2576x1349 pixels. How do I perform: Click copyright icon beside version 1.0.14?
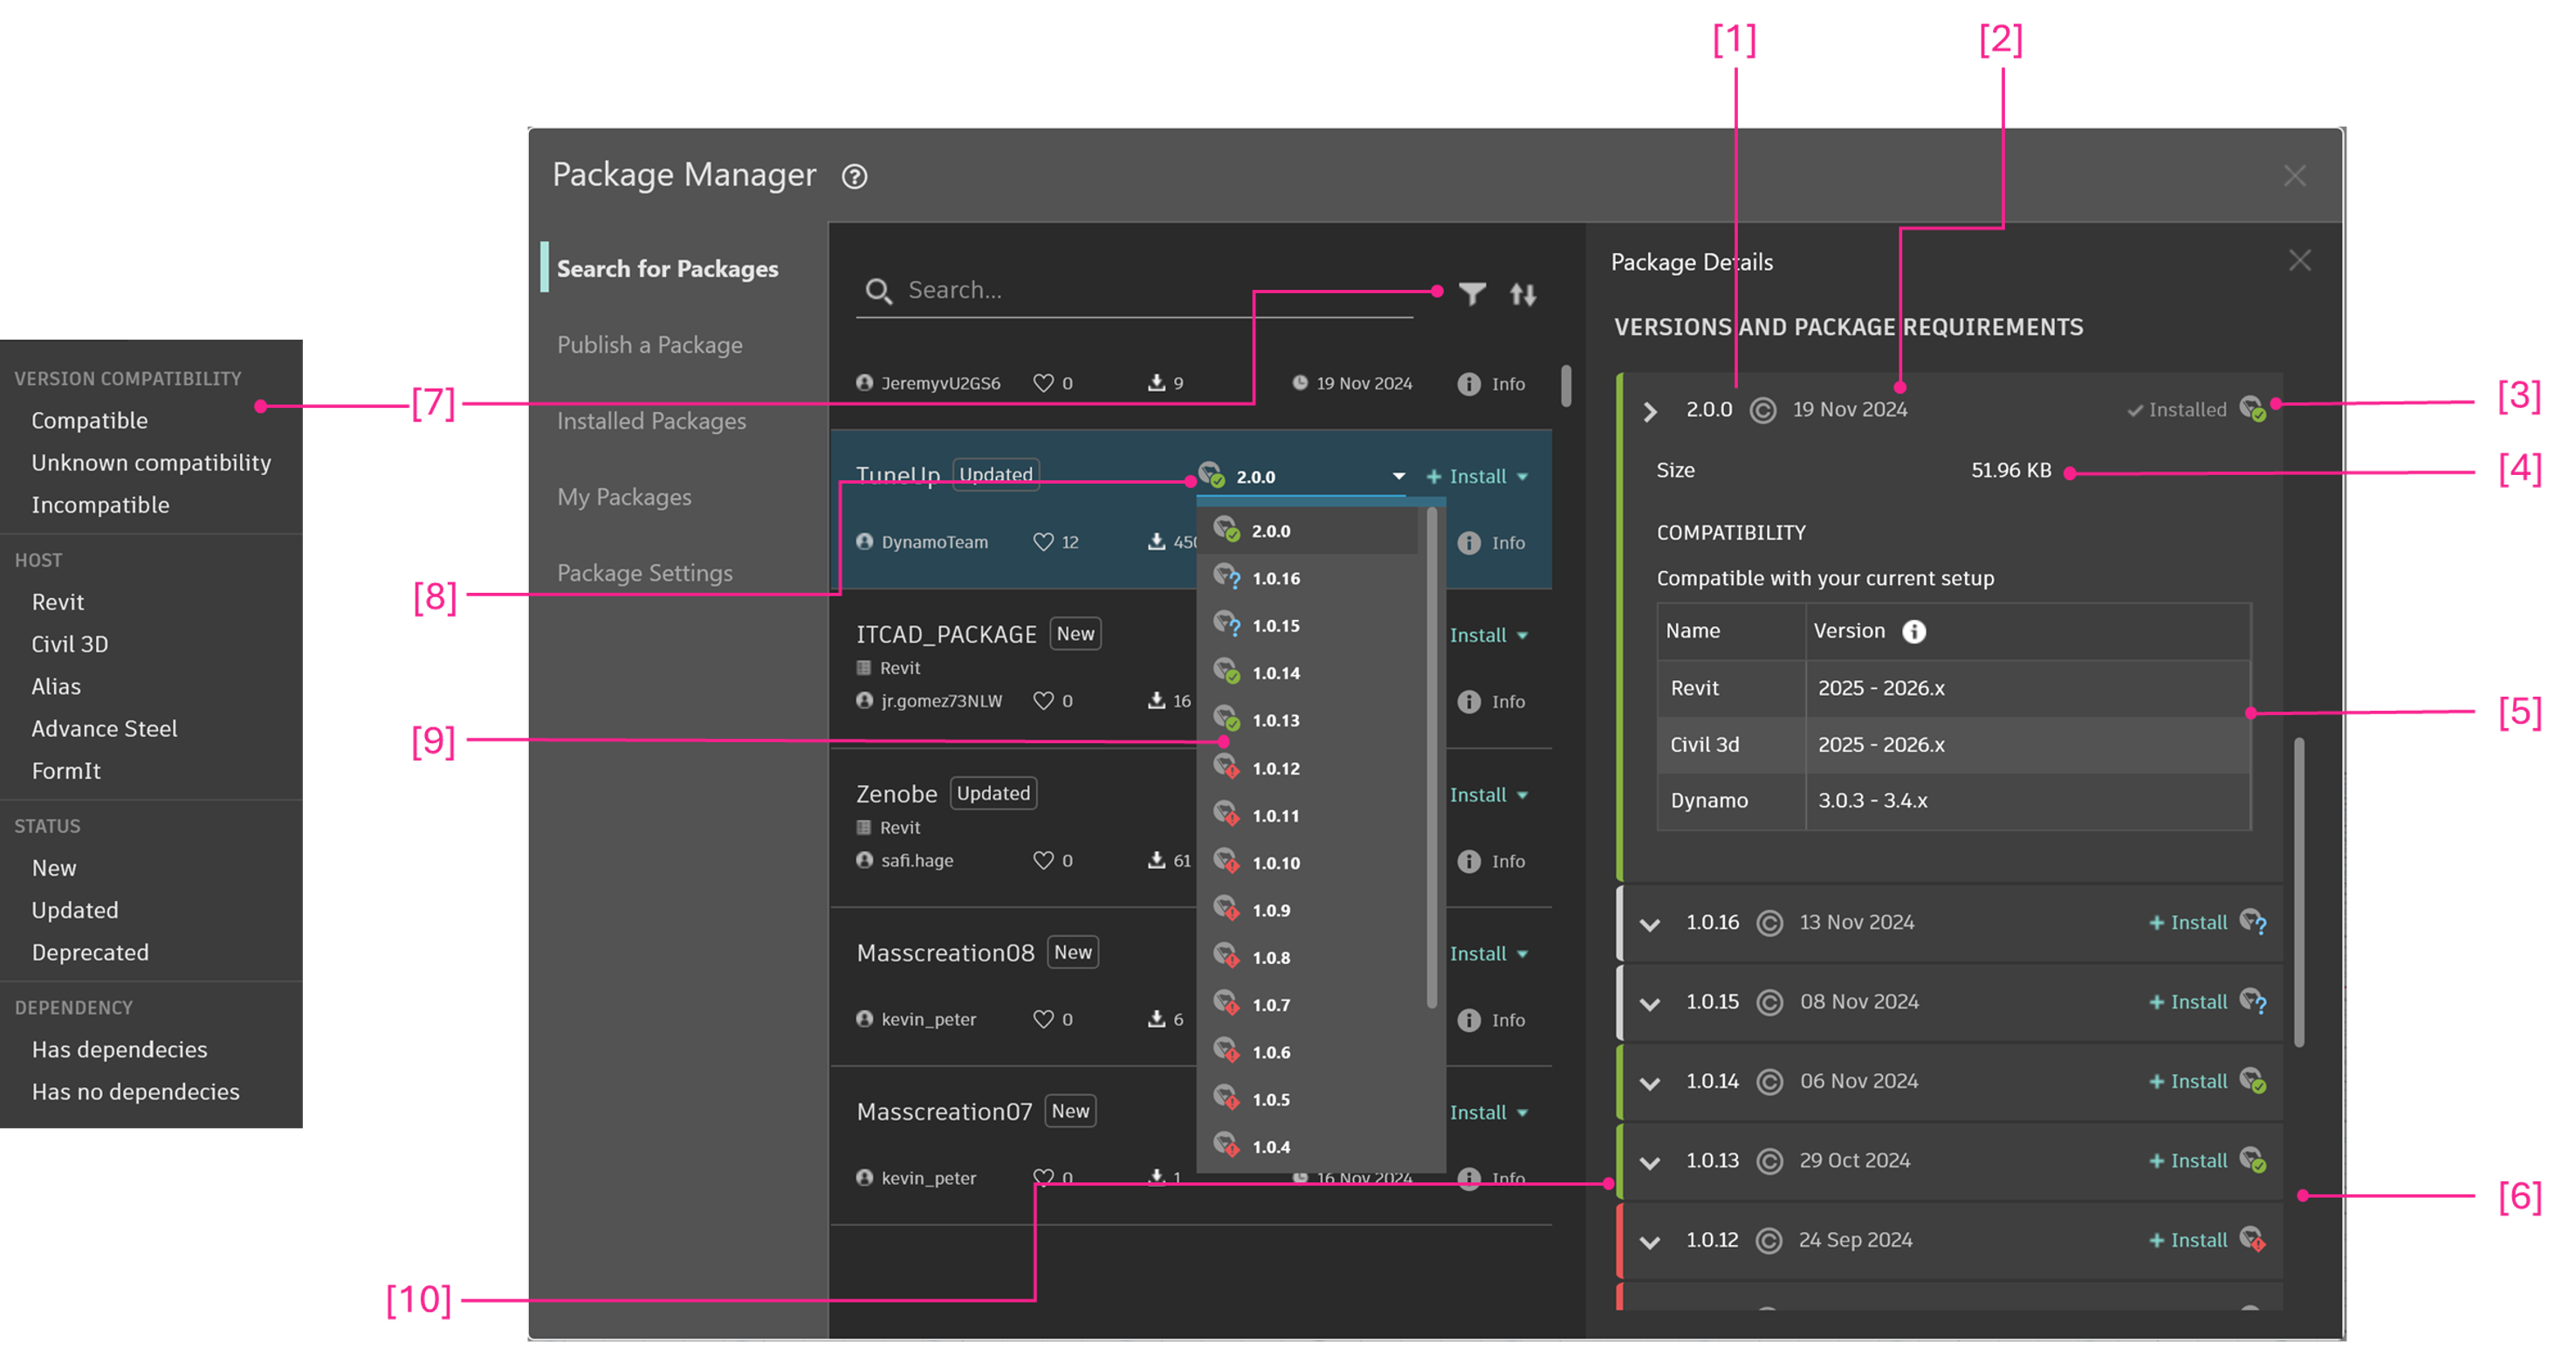[1769, 1081]
